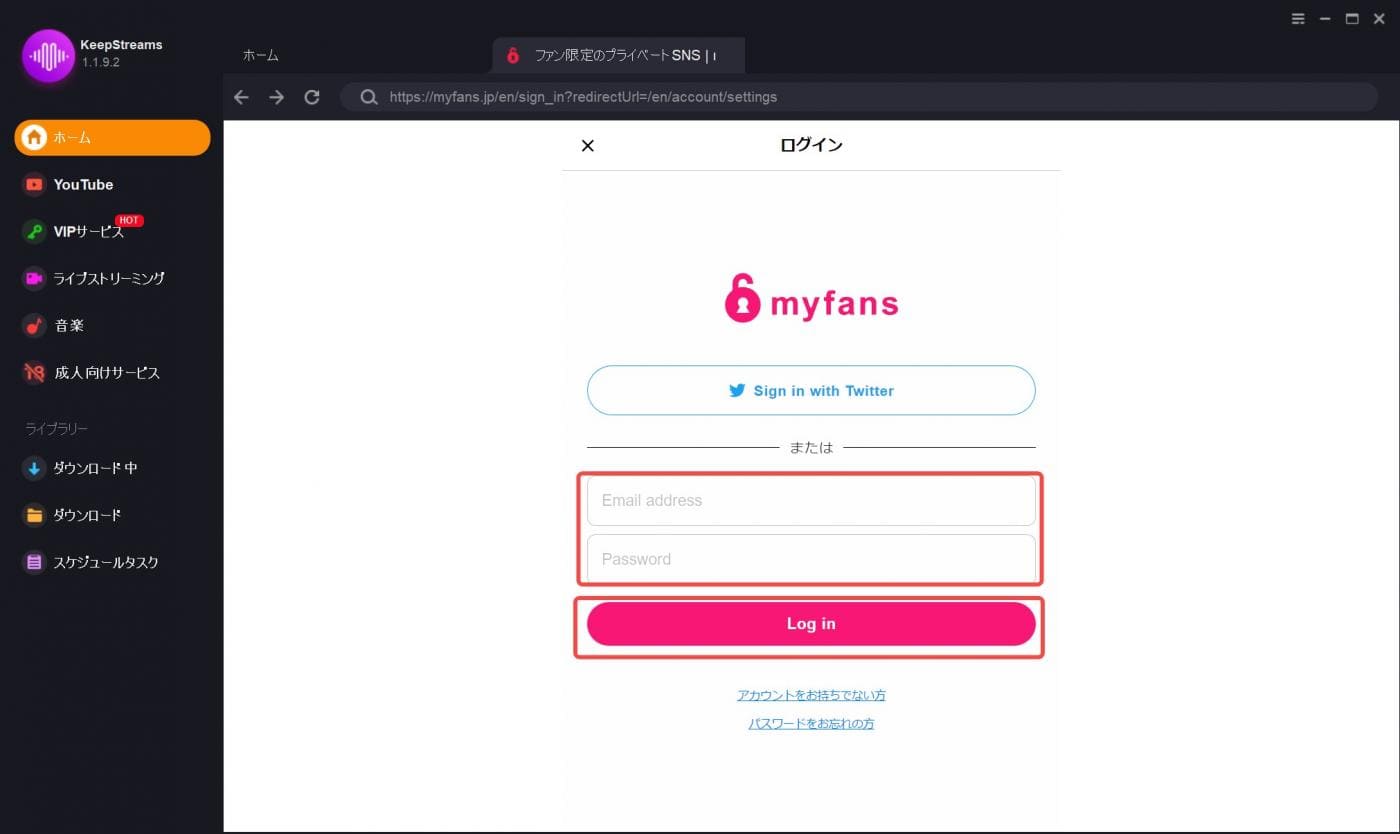Open the hamburger menu
This screenshot has width=1400, height=834.
1298,18
